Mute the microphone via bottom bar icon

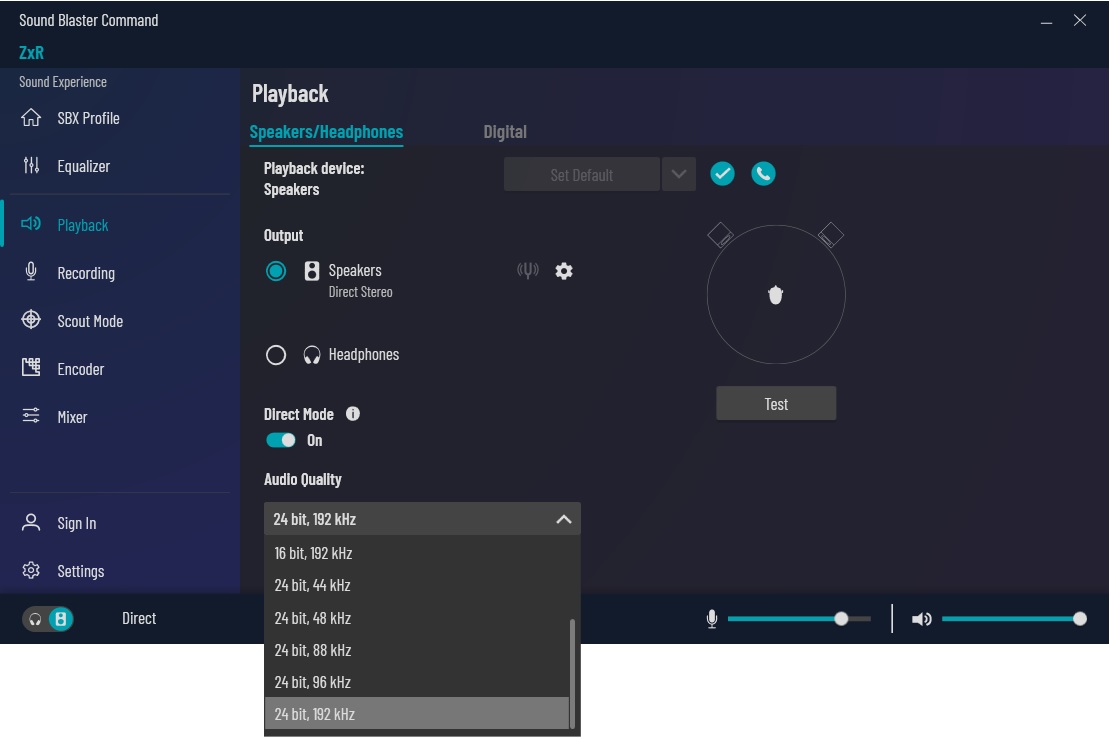[712, 619]
